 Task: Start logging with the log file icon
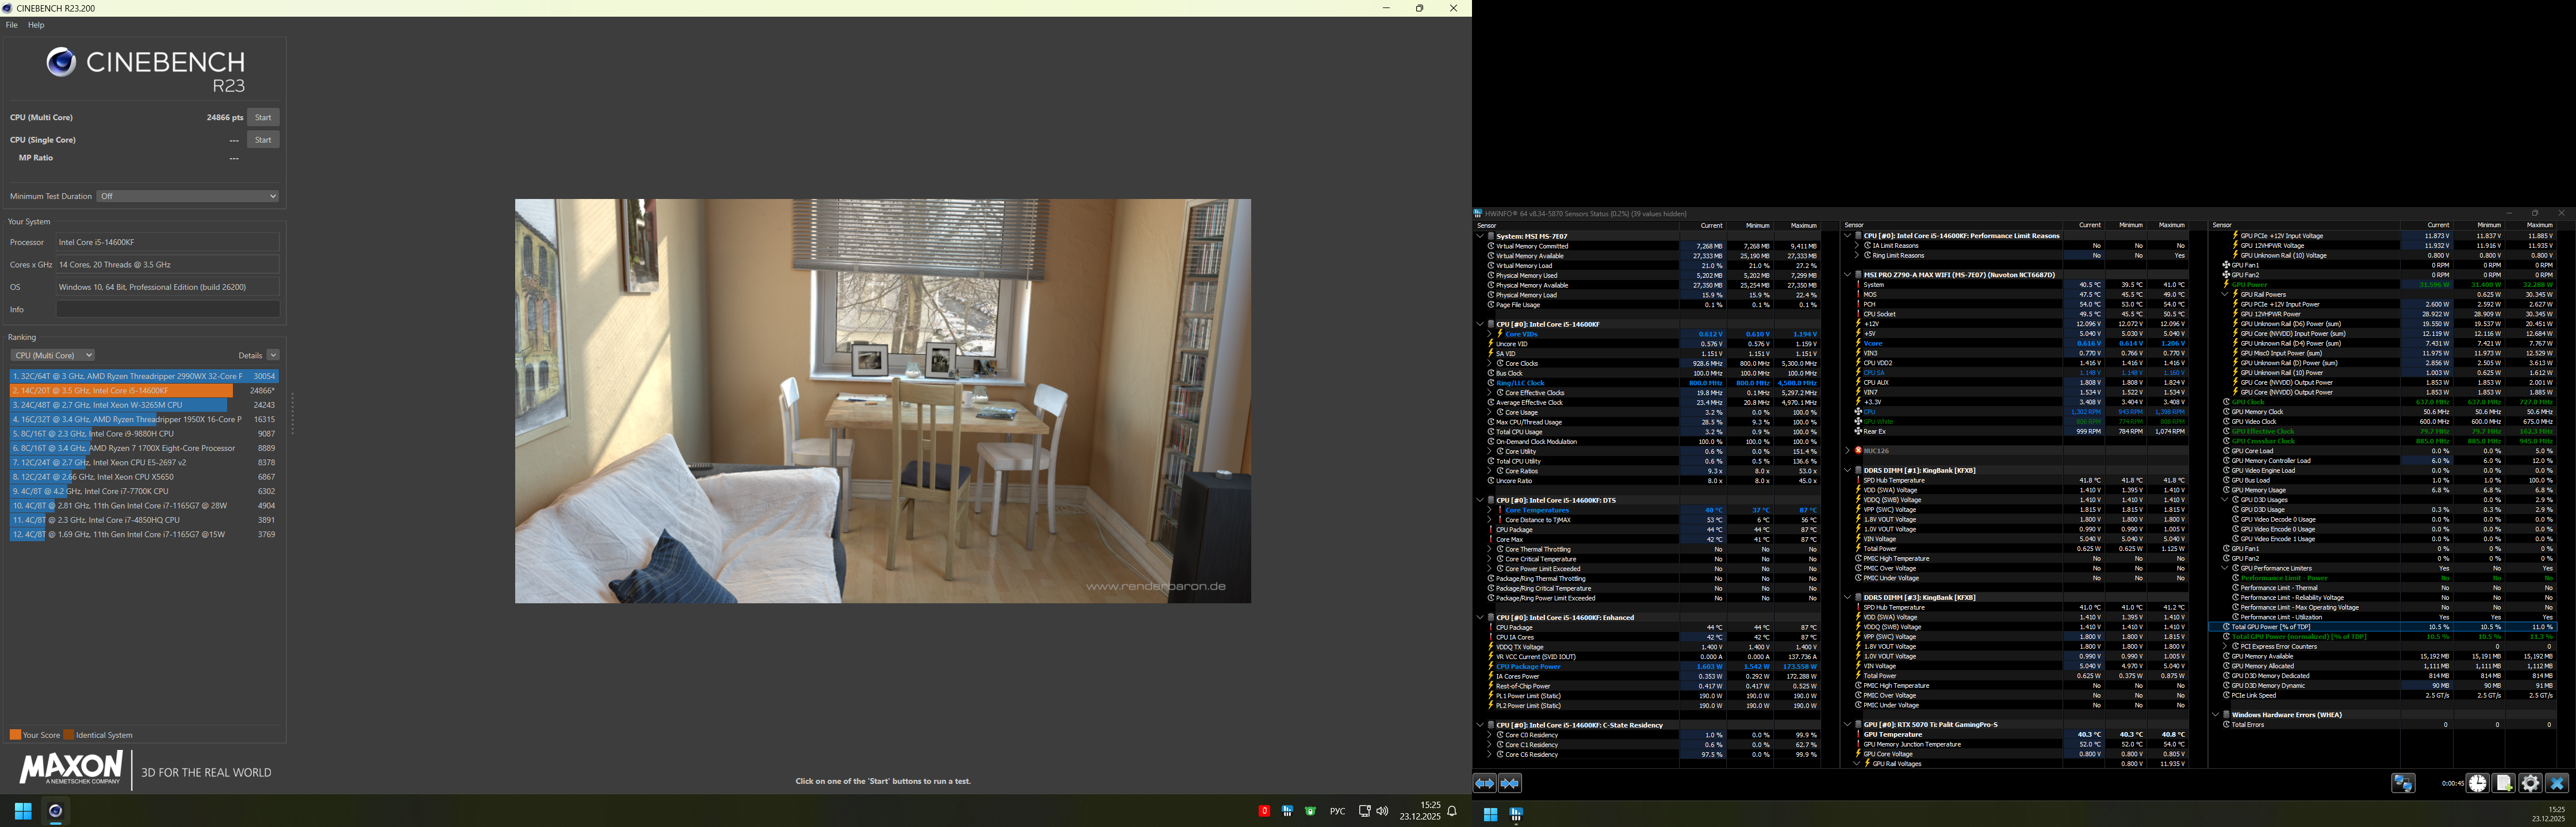click(2504, 784)
